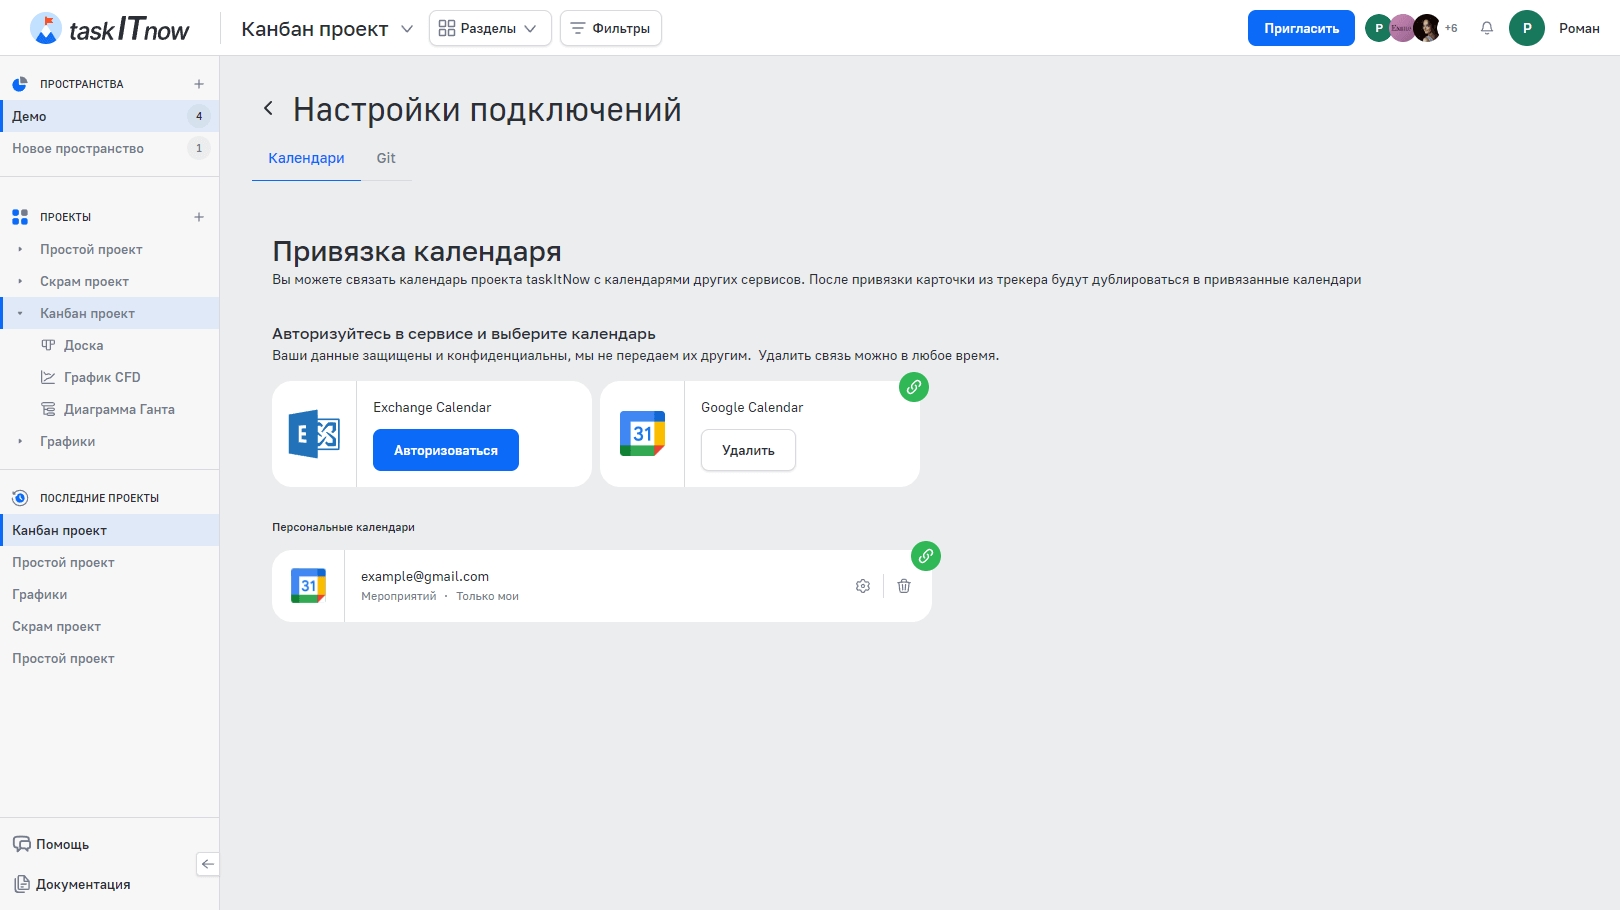Click the notification bell icon

pyautogui.click(x=1487, y=28)
